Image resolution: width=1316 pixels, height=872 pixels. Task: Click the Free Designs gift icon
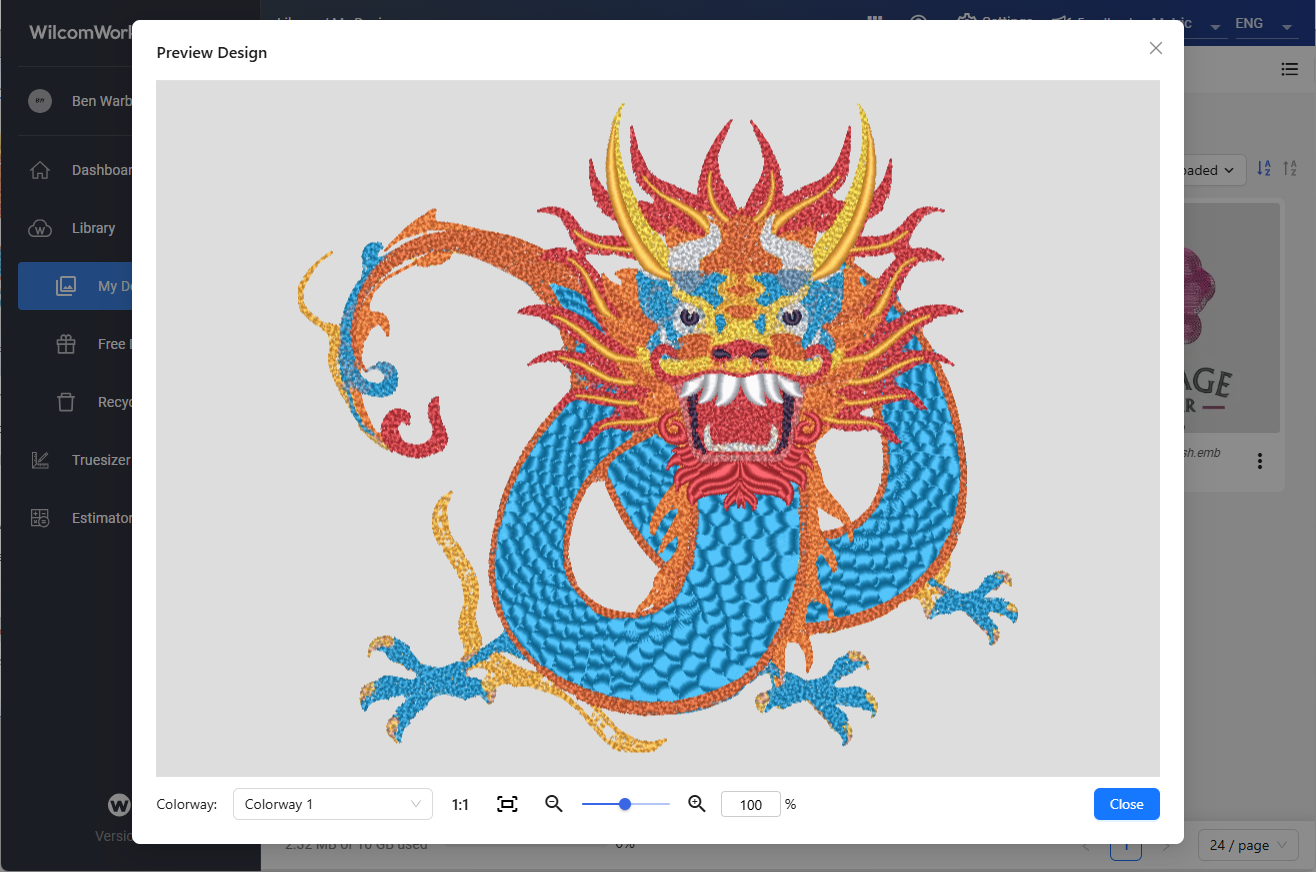click(66, 344)
